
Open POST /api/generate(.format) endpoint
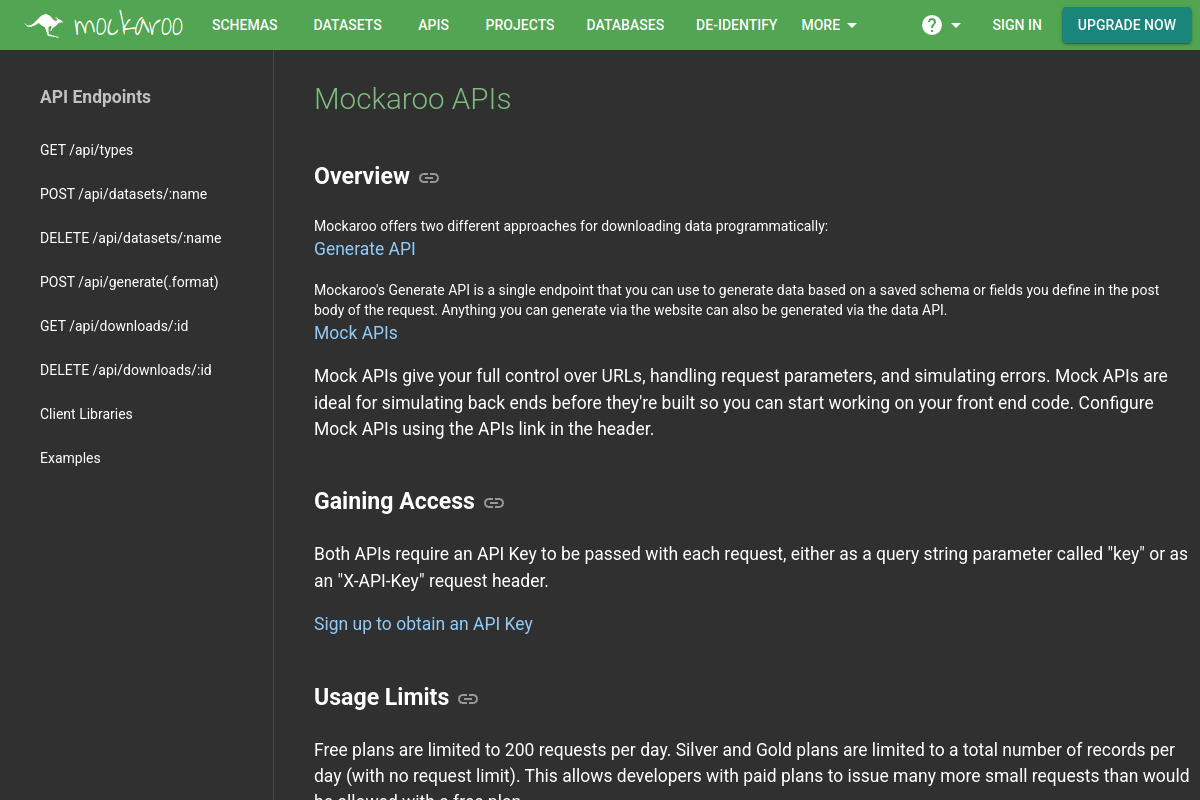point(129,282)
